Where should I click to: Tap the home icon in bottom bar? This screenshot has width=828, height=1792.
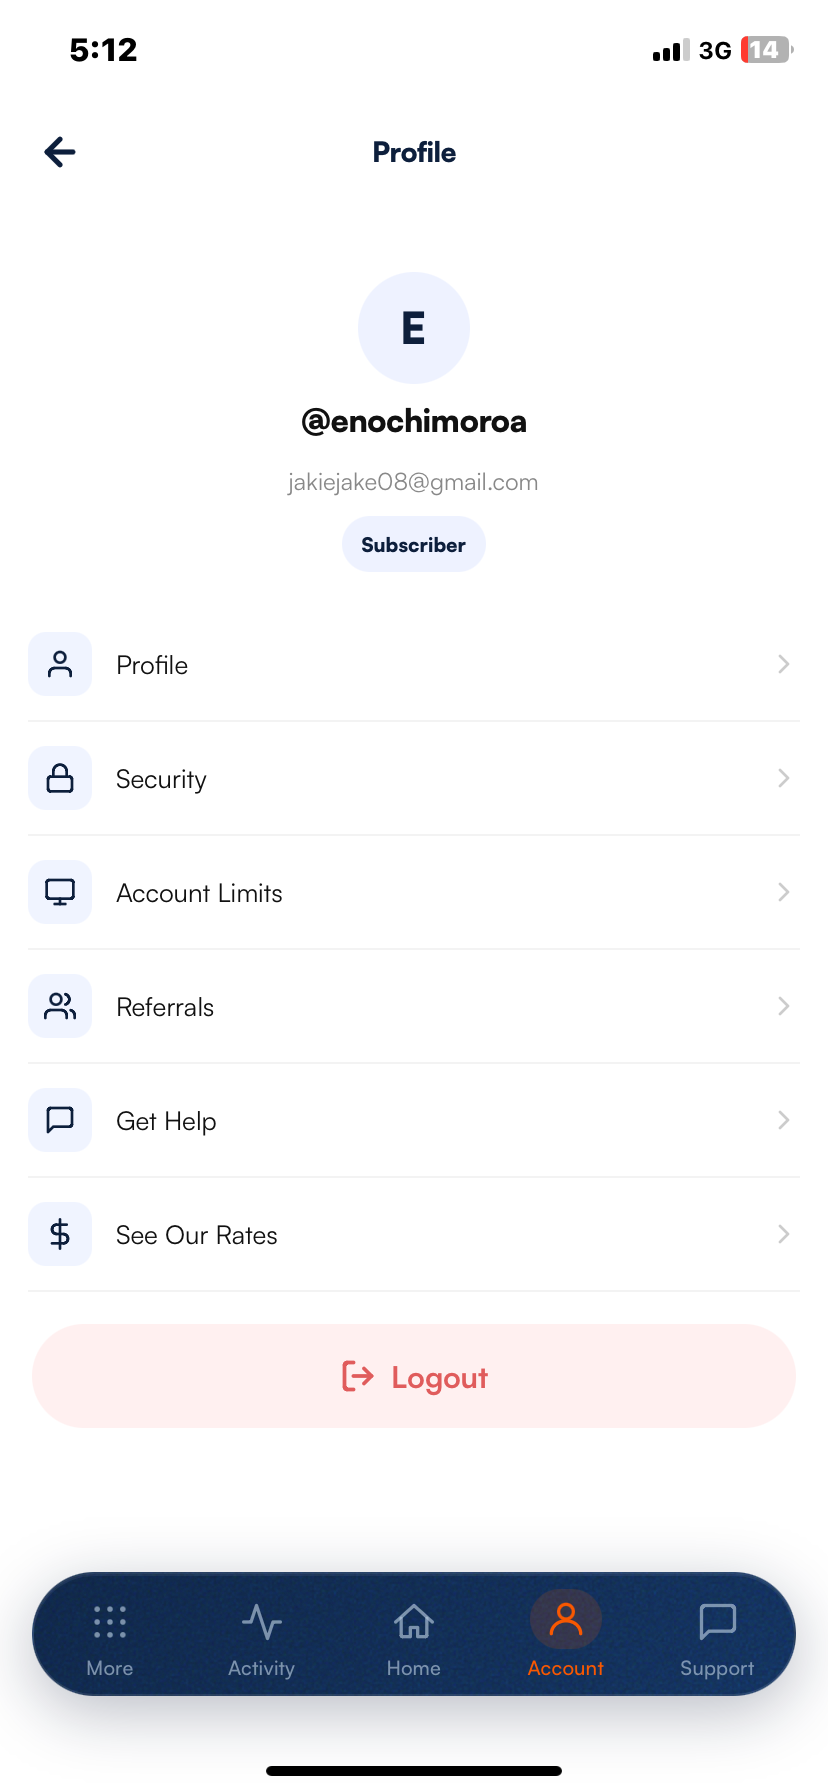pyautogui.click(x=413, y=1621)
